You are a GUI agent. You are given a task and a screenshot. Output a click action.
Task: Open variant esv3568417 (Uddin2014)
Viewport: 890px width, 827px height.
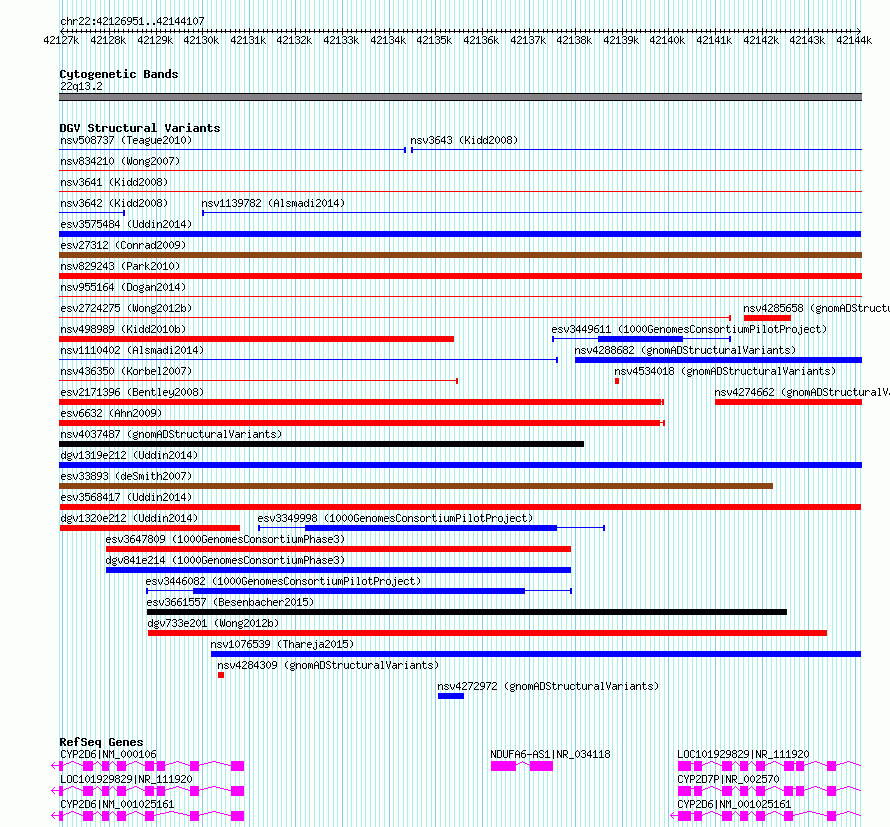126,497
